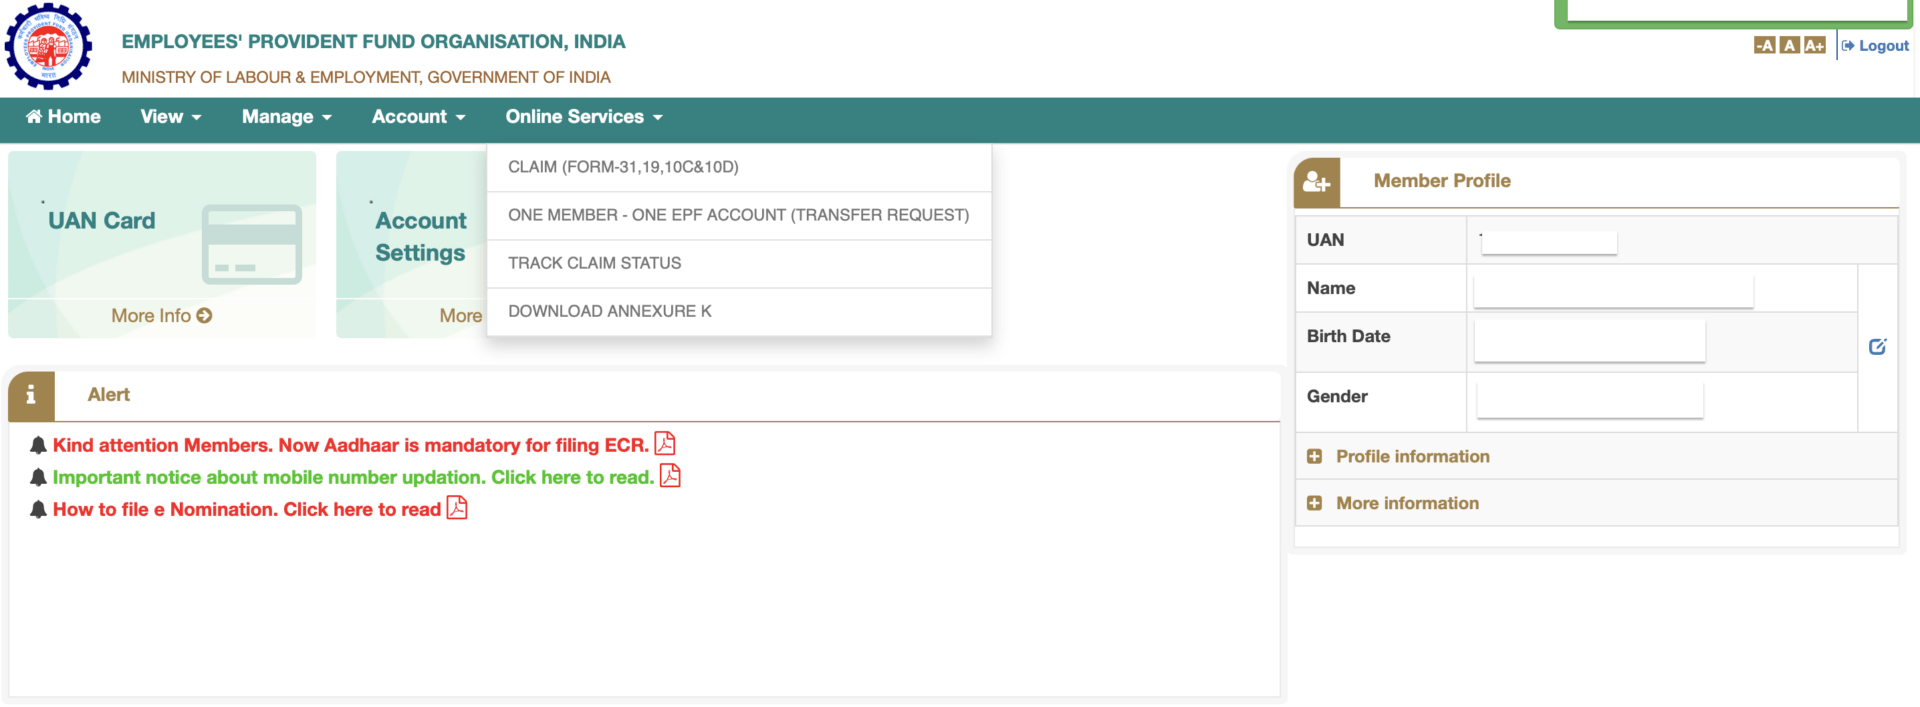Image resolution: width=1920 pixels, height=707 pixels.
Task: Decrease font size with -A button
Action: 1764,46
